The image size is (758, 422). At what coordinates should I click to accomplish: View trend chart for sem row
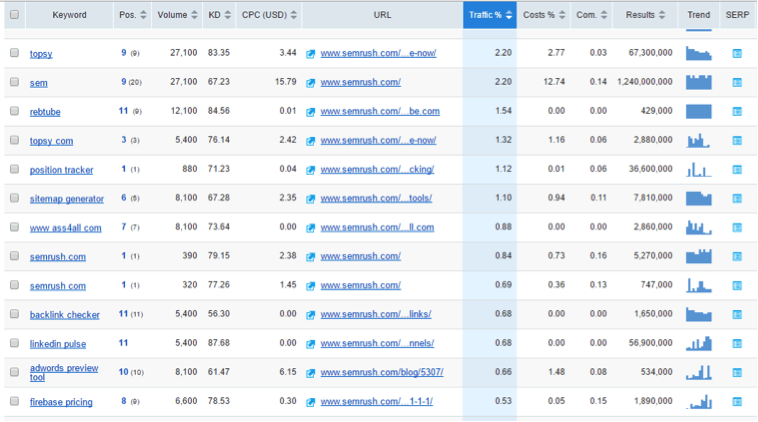click(x=699, y=82)
